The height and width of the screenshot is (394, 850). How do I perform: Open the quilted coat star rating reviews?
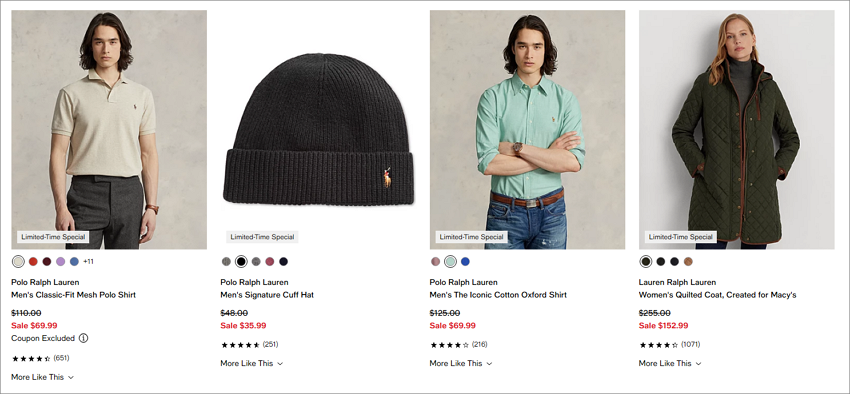pyautogui.click(x=669, y=345)
